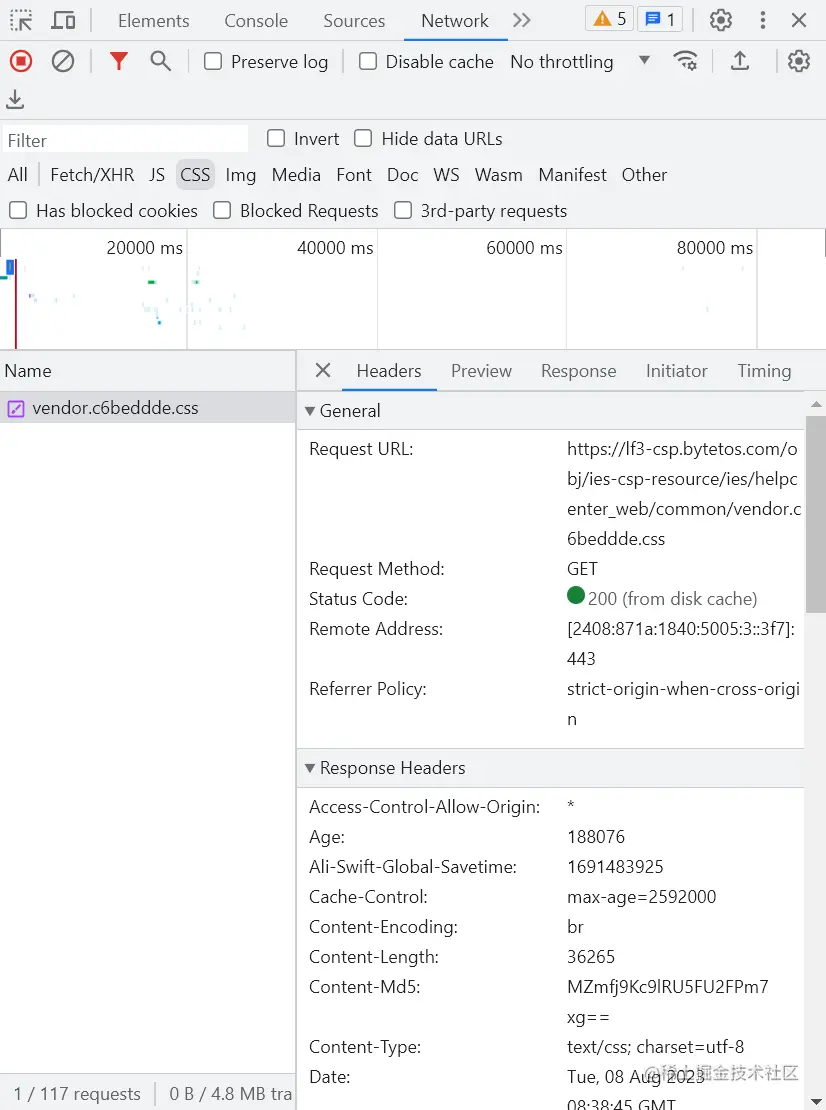Click the Request URL value text
Screen dimensions: 826x1110
(x=684, y=494)
